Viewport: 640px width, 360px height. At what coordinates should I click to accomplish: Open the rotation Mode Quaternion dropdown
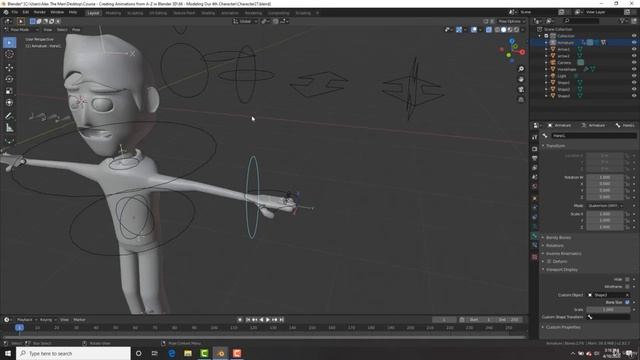(x=605, y=206)
